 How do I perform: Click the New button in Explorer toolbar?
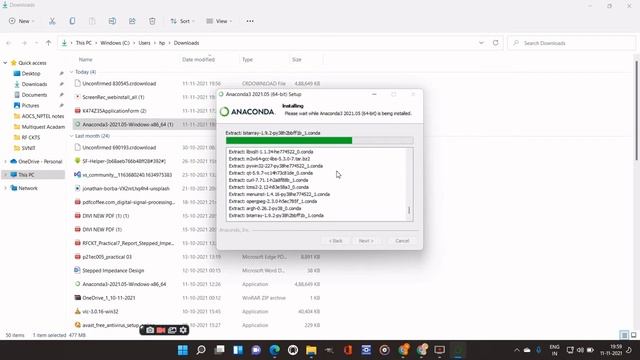coord(21,21)
